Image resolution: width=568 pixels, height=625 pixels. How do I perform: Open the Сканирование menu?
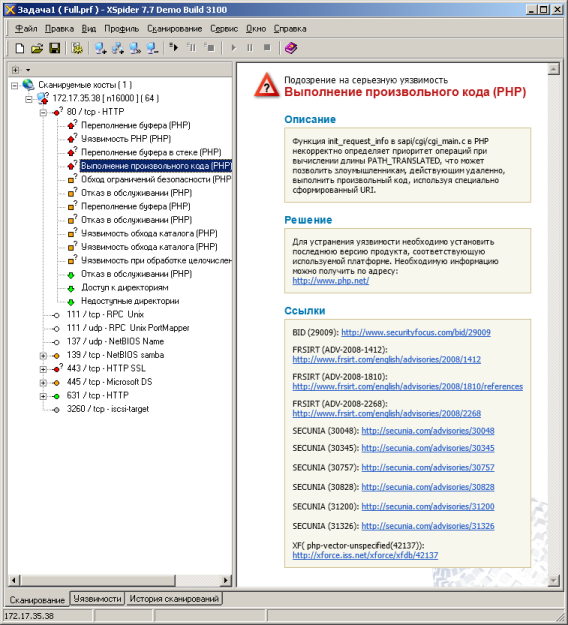pos(175,29)
